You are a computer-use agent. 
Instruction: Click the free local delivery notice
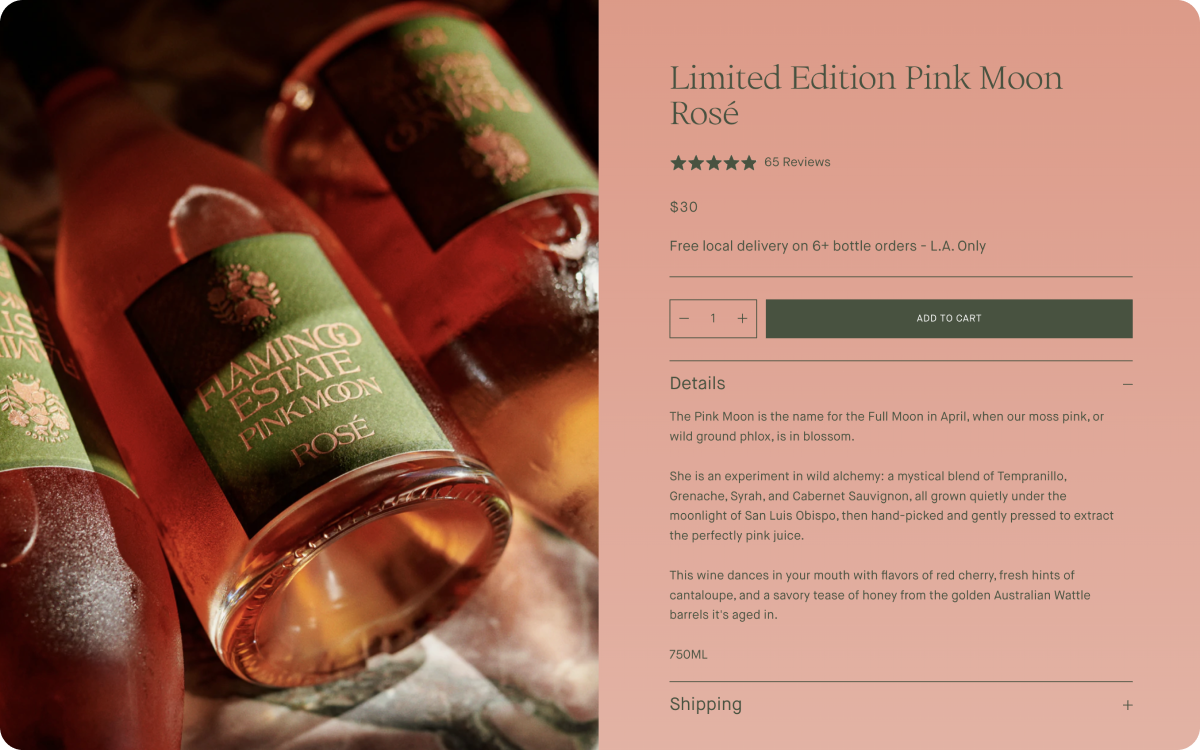pyautogui.click(x=828, y=246)
